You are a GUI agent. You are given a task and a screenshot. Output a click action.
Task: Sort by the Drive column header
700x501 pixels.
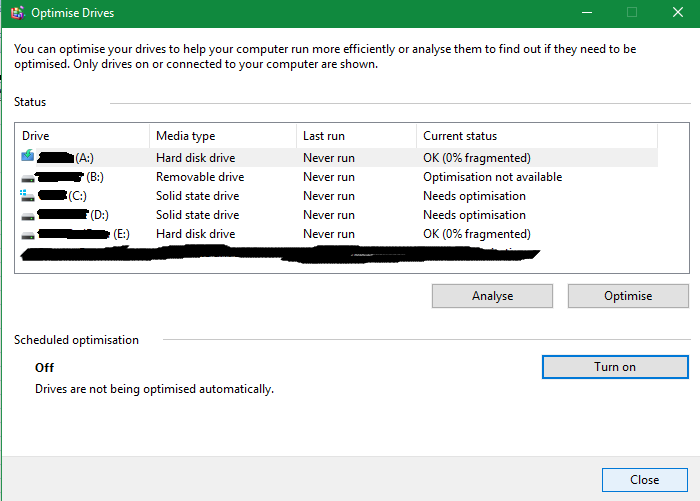click(82, 136)
